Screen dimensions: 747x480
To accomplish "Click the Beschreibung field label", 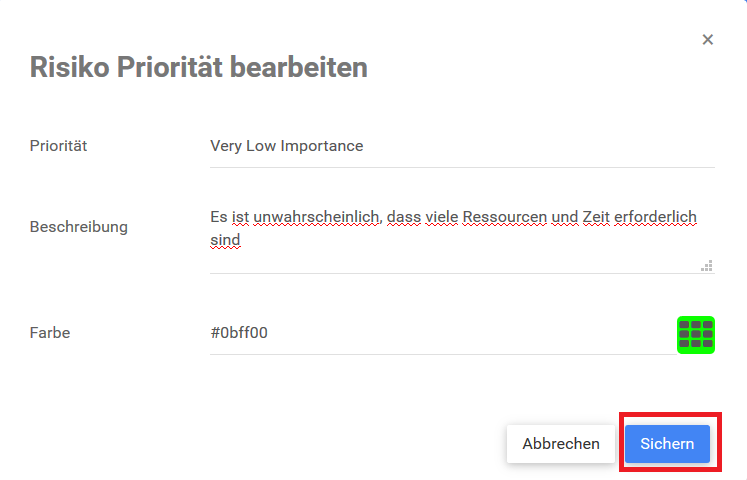I will [79, 227].
